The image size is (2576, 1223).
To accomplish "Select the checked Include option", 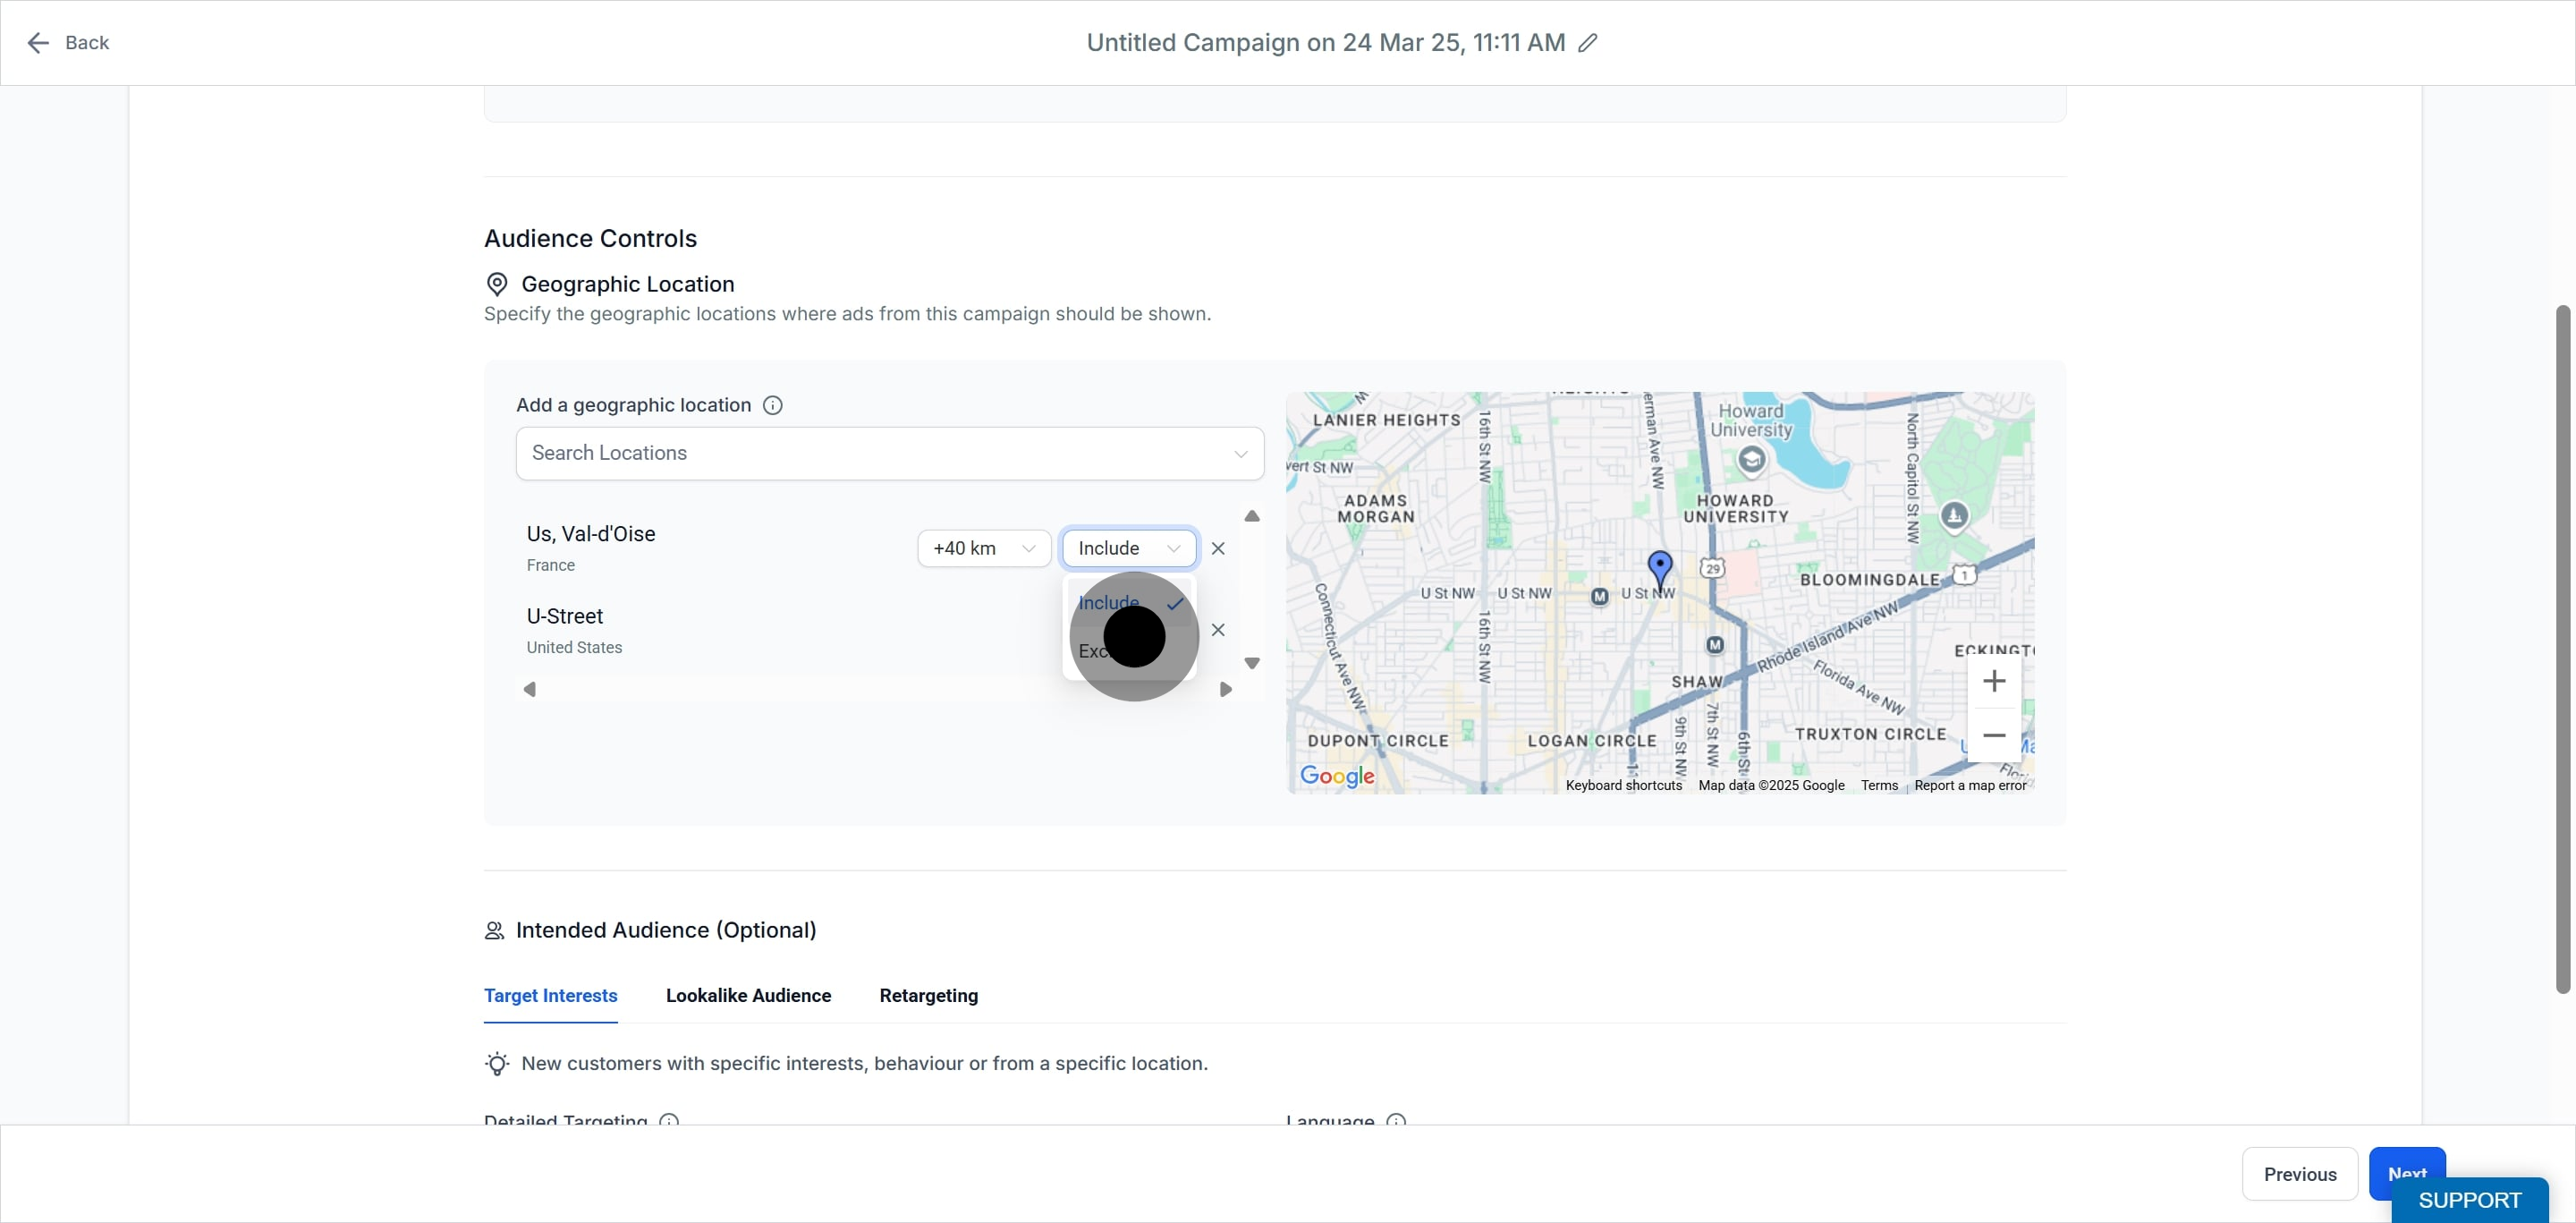I will 1129,603.
